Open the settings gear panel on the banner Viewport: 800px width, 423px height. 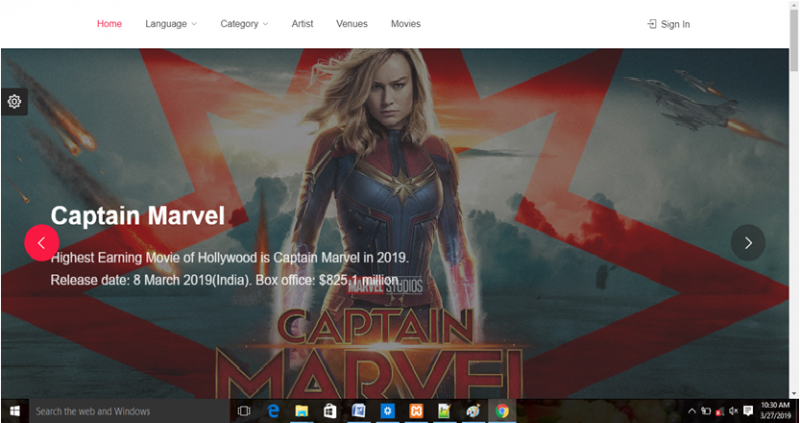(14, 102)
